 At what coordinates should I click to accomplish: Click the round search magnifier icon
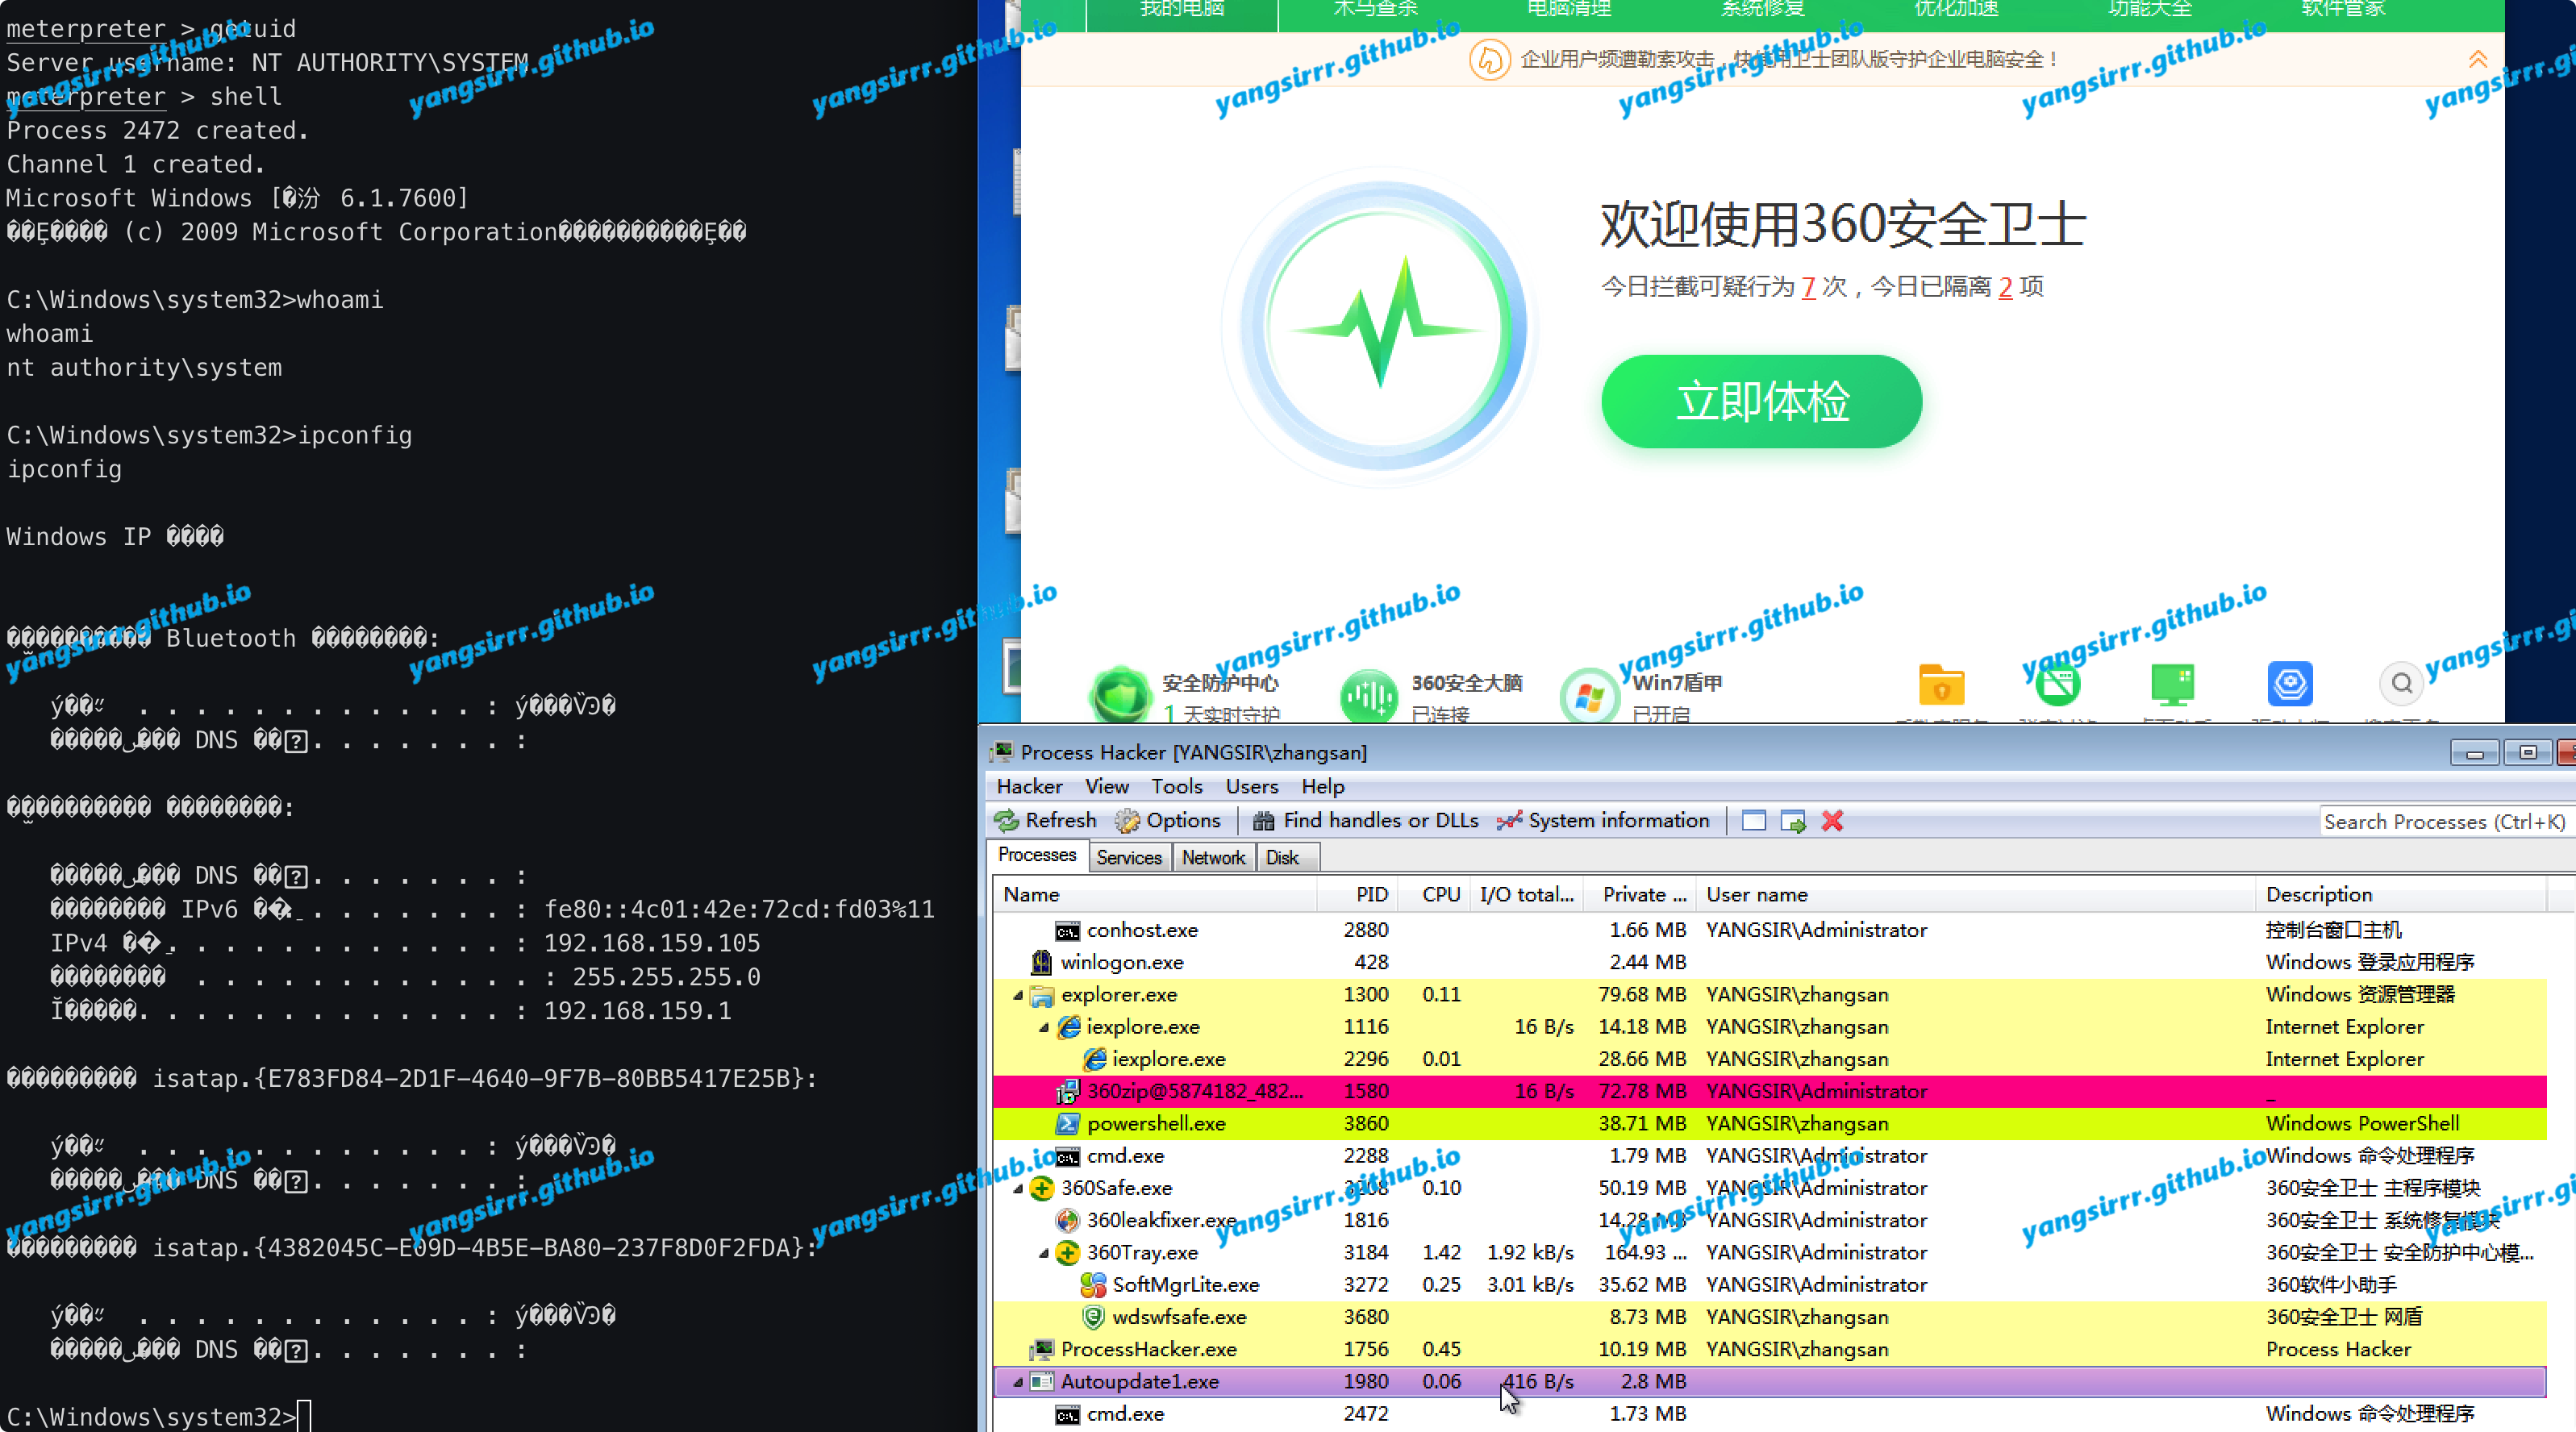click(2401, 684)
